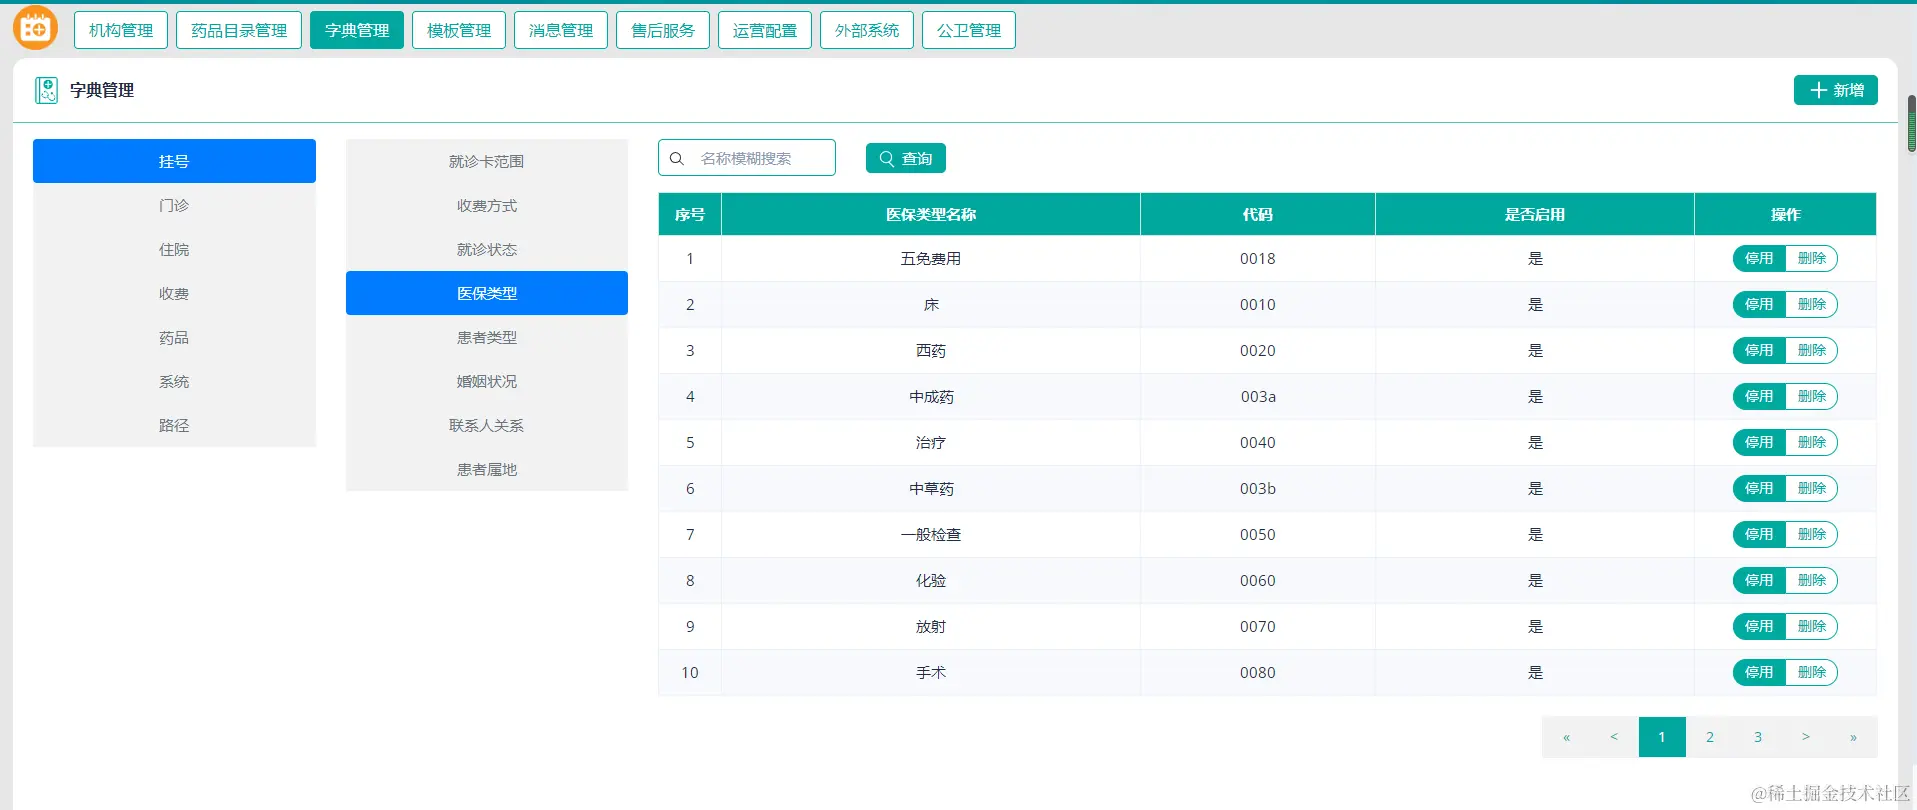Open the 药品目录管理 menu
Image resolution: width=1917 pixels, height=810 pixels.
[239, 30]
